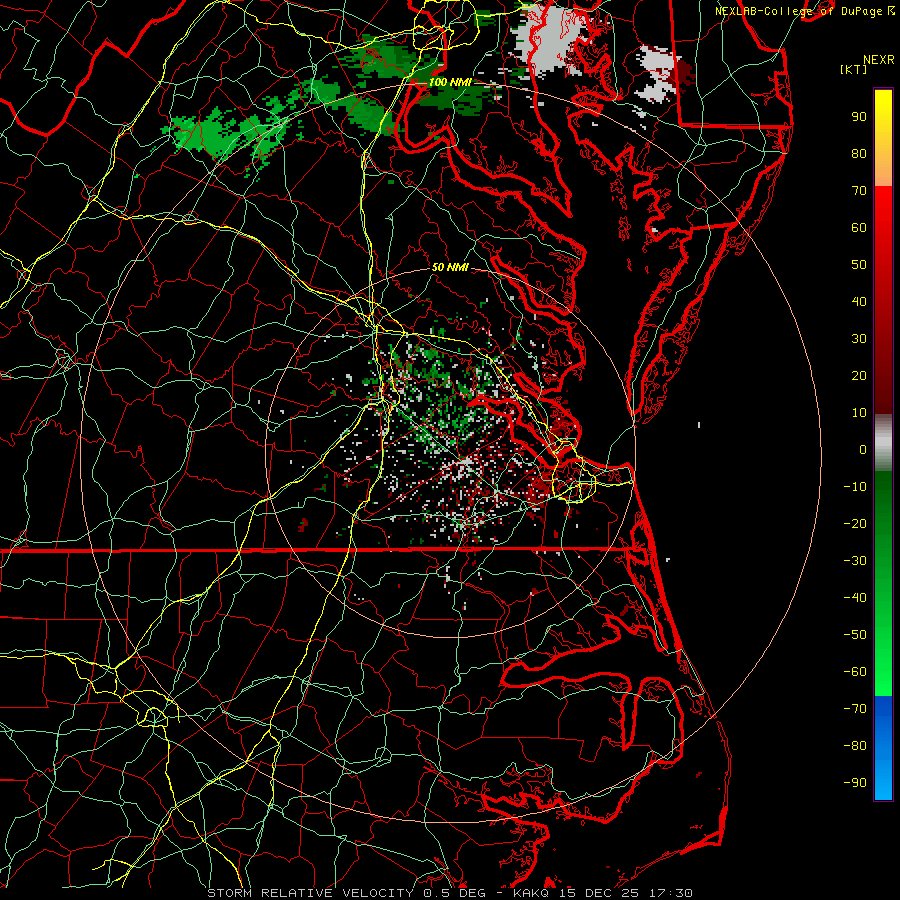Click the 100 NMI range ring label
The width and height of the screenshot is (900, 900).
pyautogui.click(x=450, y=82)
